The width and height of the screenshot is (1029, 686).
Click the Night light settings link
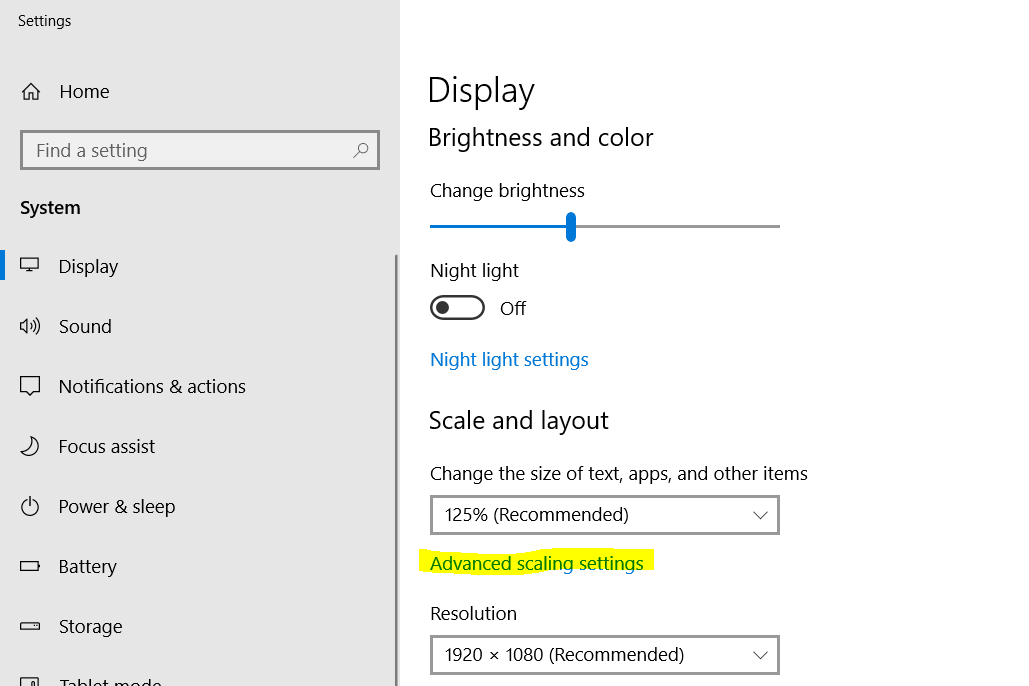509,359
